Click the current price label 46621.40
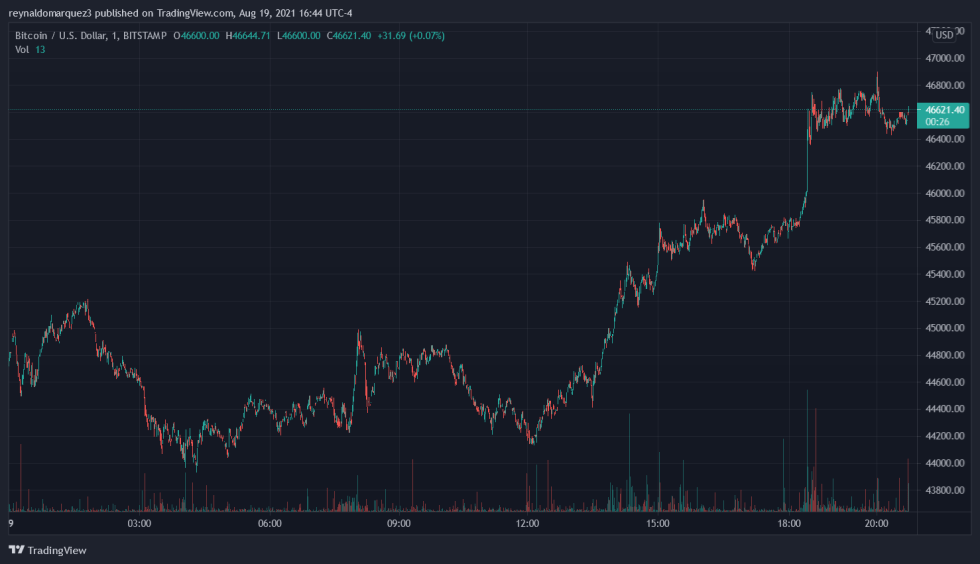This screenshot has width=980, height=564. (944, 110)
